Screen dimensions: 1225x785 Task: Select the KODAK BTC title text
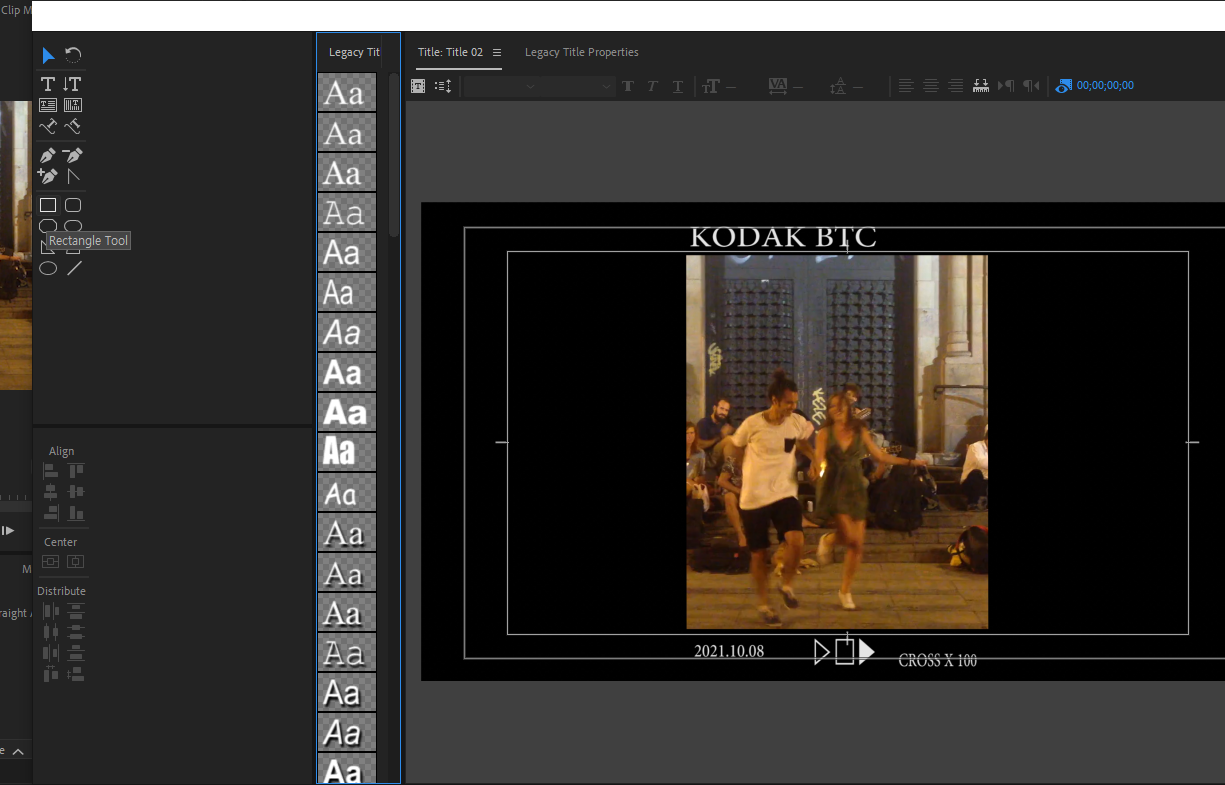click(x=783, y=238)
